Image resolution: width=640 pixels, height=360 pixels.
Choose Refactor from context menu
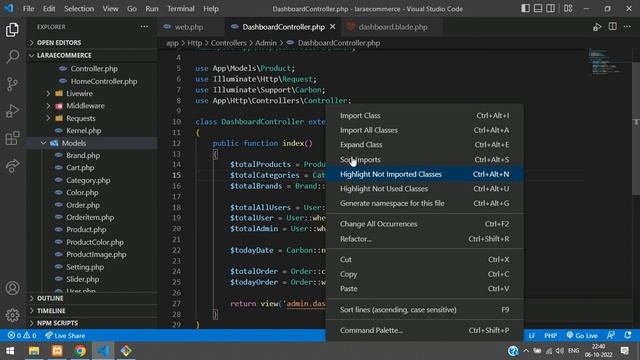[424, 239]
